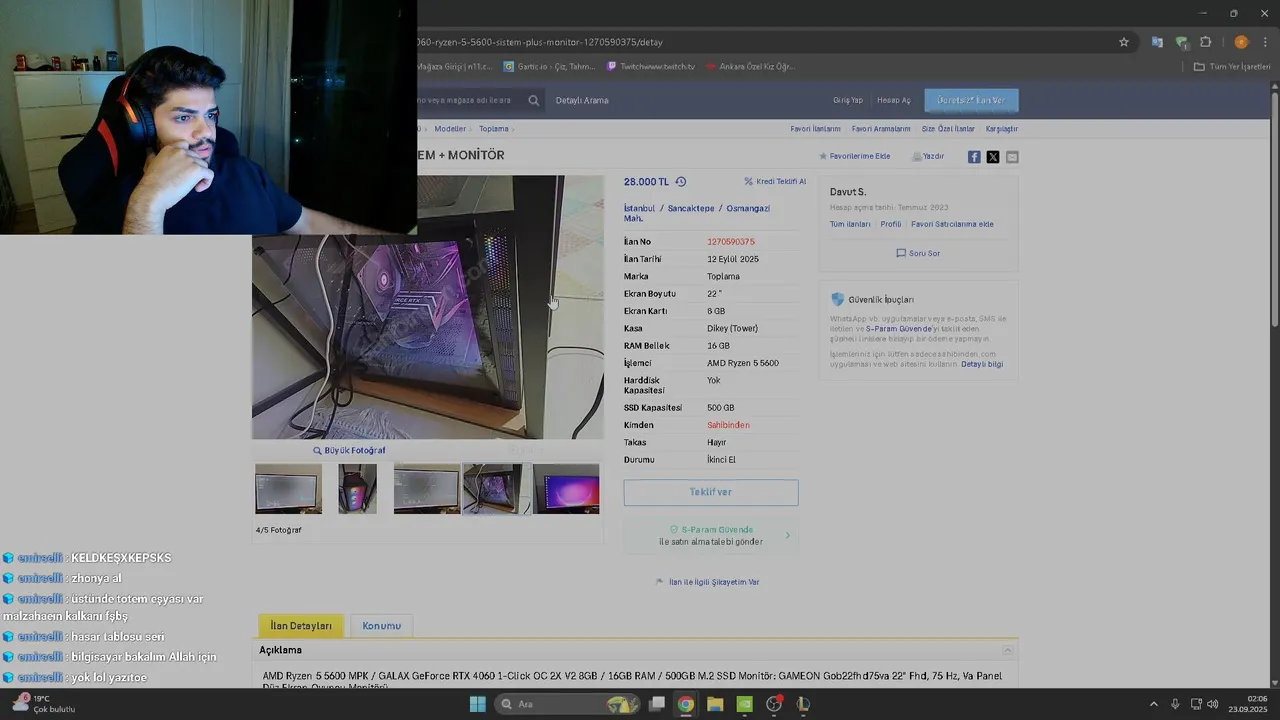
Task: Click Giriş Yap link
Action: [848, 100]
